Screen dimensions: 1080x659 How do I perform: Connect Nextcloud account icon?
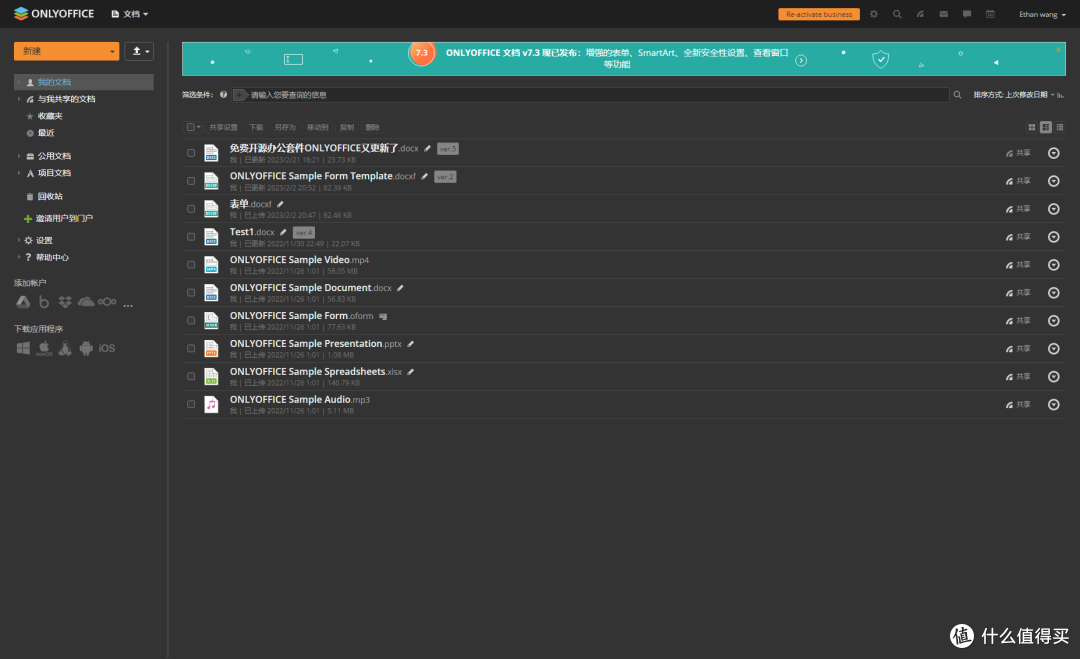click(x=107, y=302)
